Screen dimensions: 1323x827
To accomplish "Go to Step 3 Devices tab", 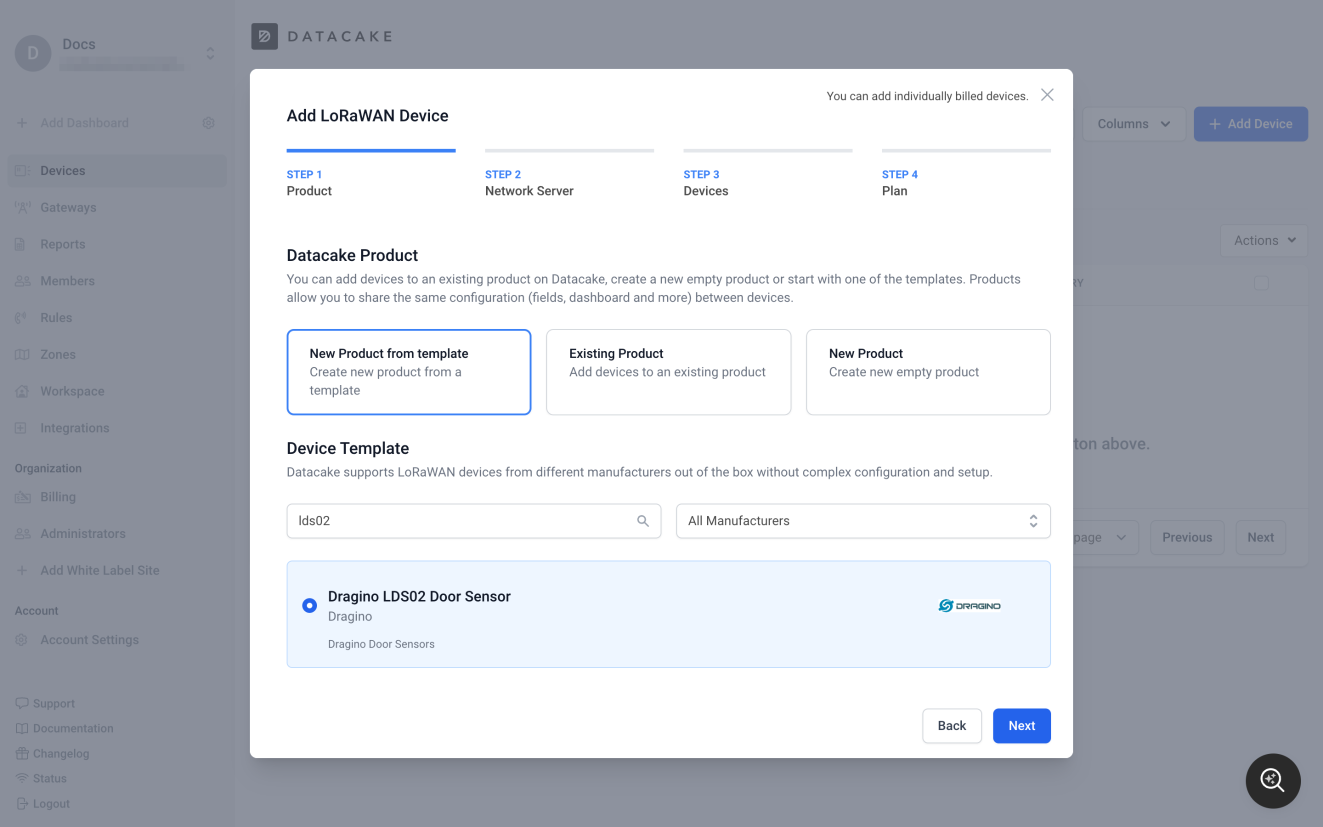I will [768, 174].
